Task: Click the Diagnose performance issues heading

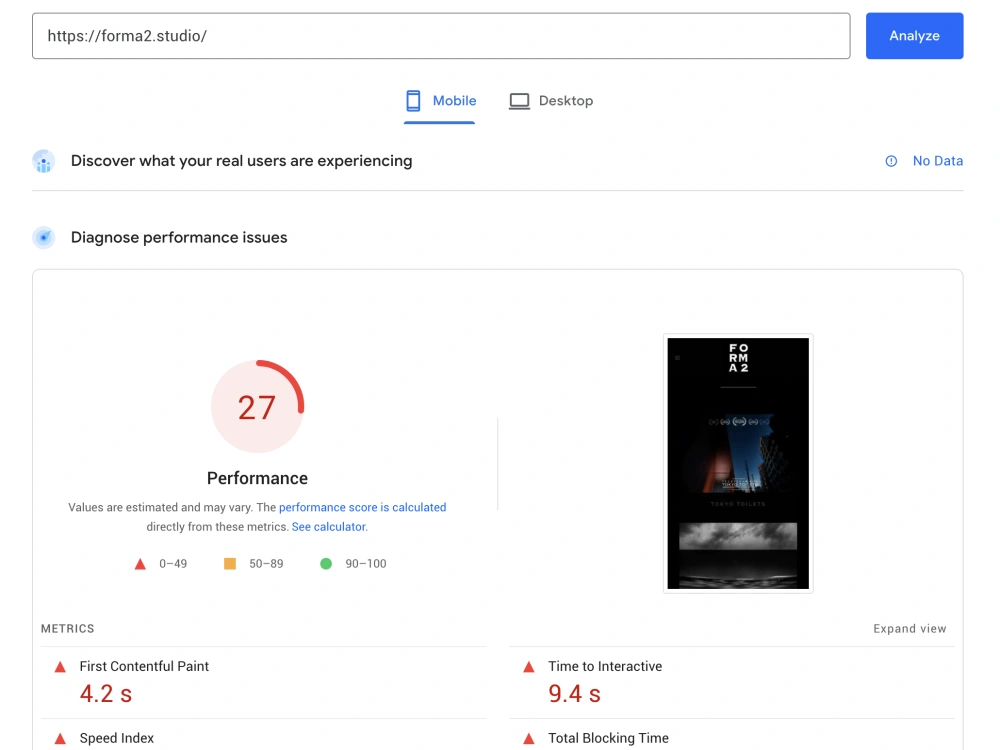Action: pos(179,238)
